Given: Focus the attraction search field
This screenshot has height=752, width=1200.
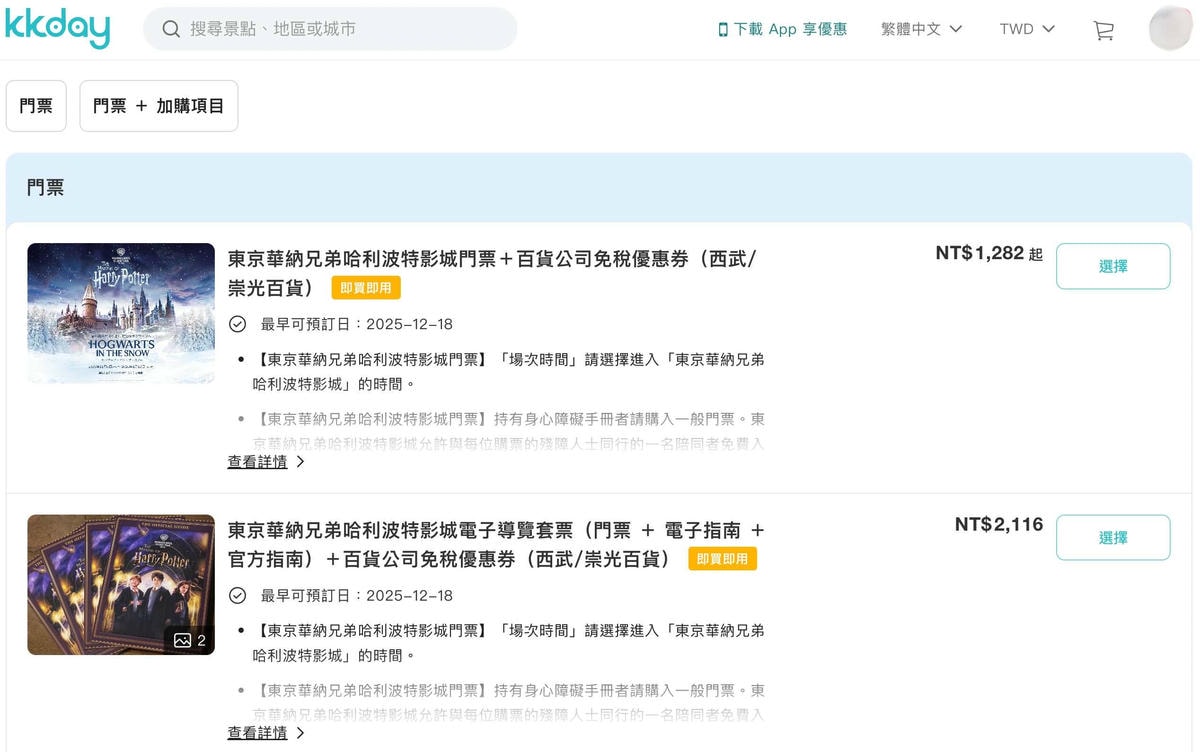Looking at the screenshot, I should [x=330, y=29].
